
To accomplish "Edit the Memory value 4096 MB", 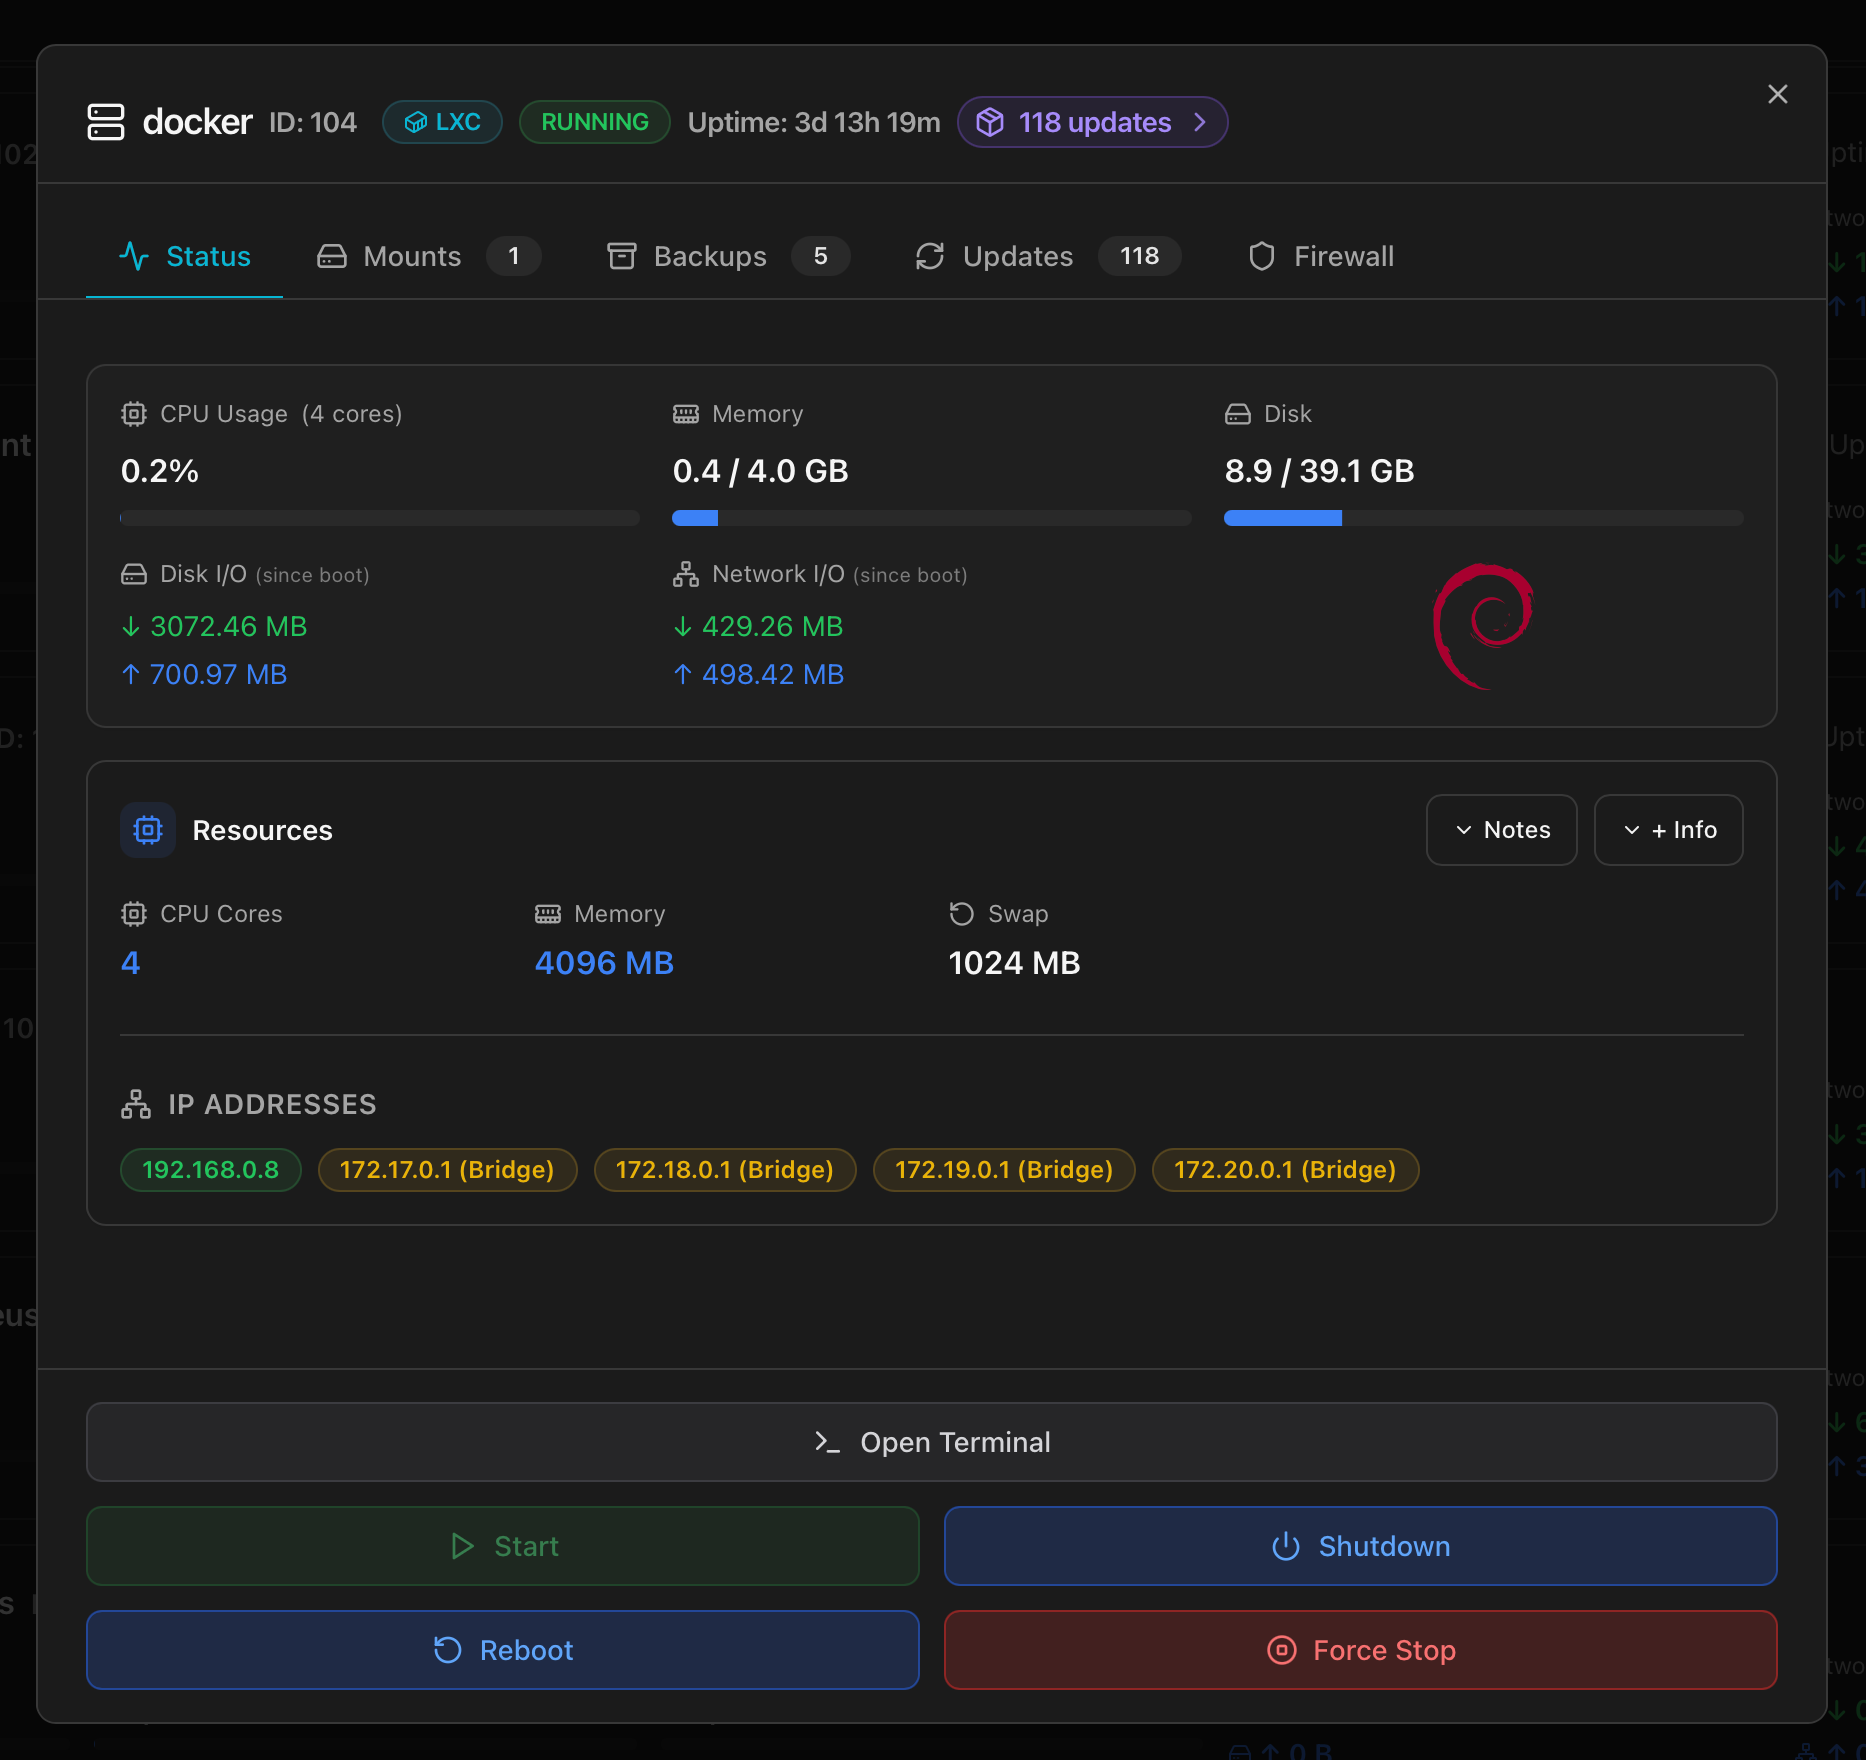I will (x=604, y=963).
